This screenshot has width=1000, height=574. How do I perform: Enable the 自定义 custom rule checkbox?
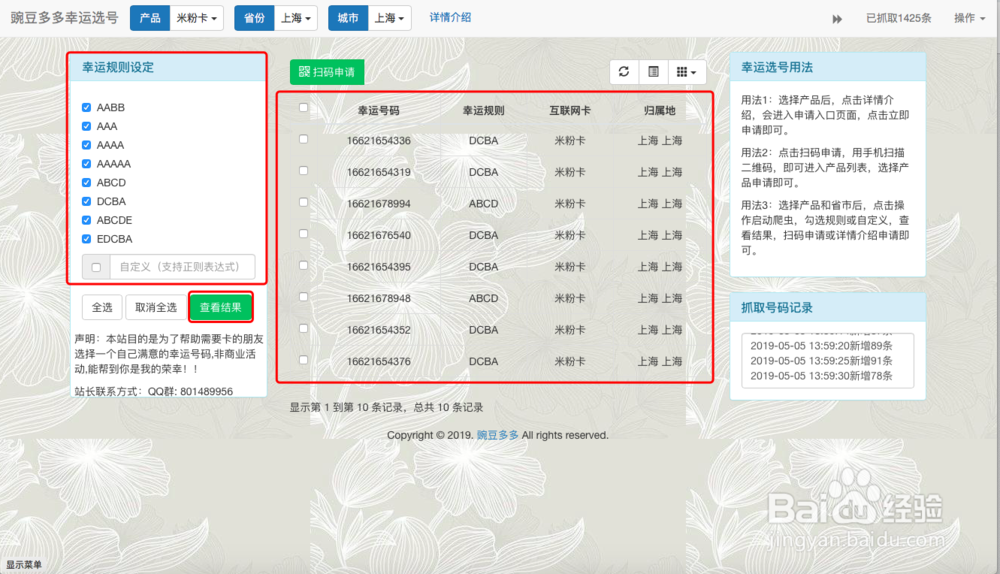(96, 267)
